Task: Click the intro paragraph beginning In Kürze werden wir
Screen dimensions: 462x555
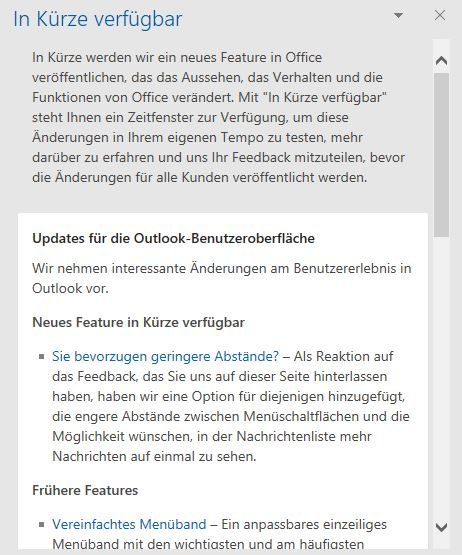Action: click(218, 117)
